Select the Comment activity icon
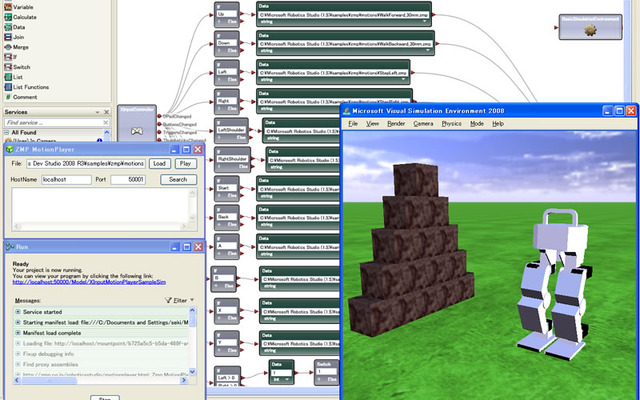This screenshot has height=400, width=640. point(8,97)
